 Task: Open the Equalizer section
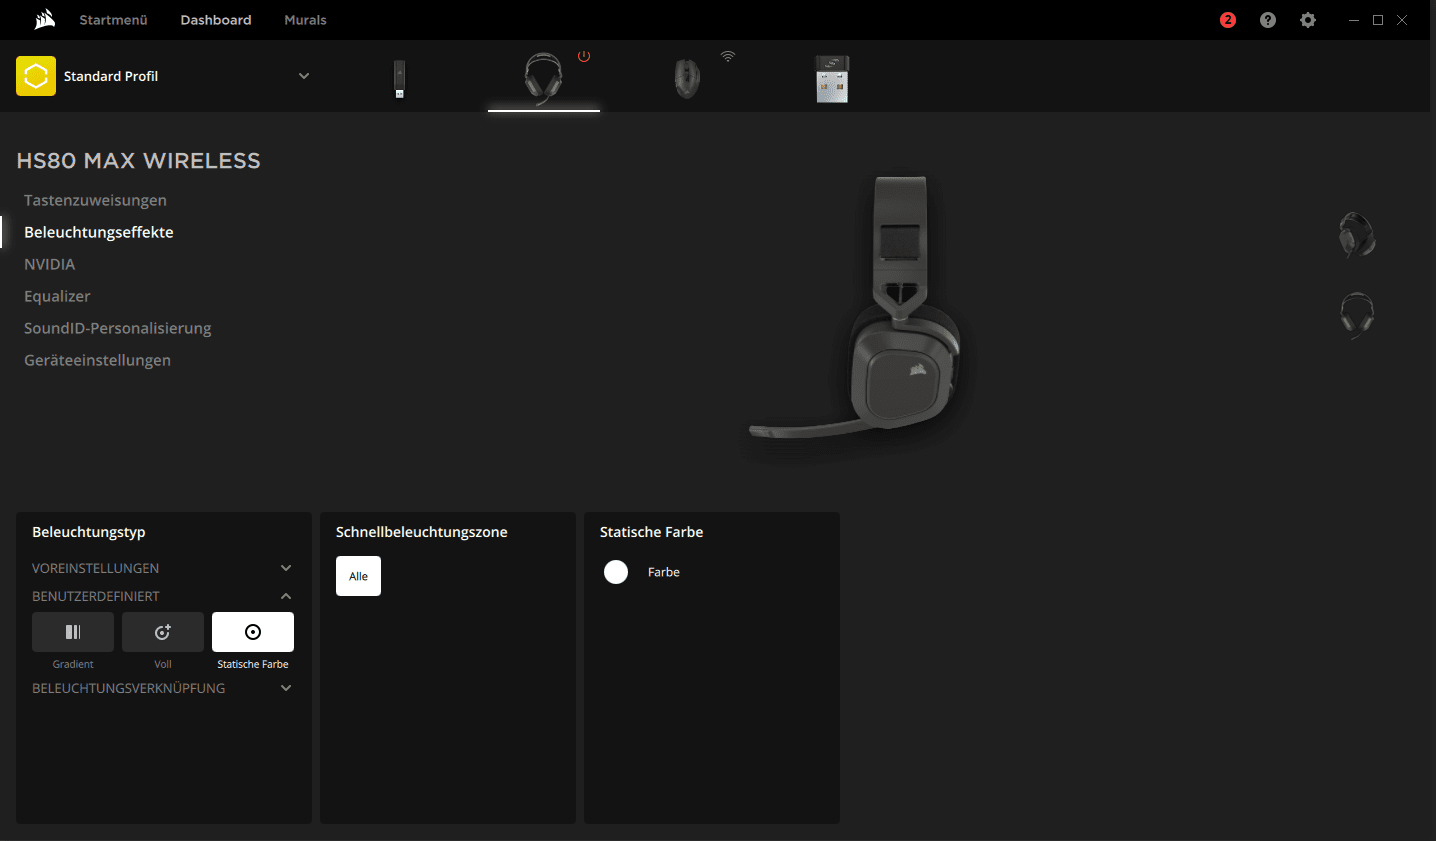coord(57,296)
